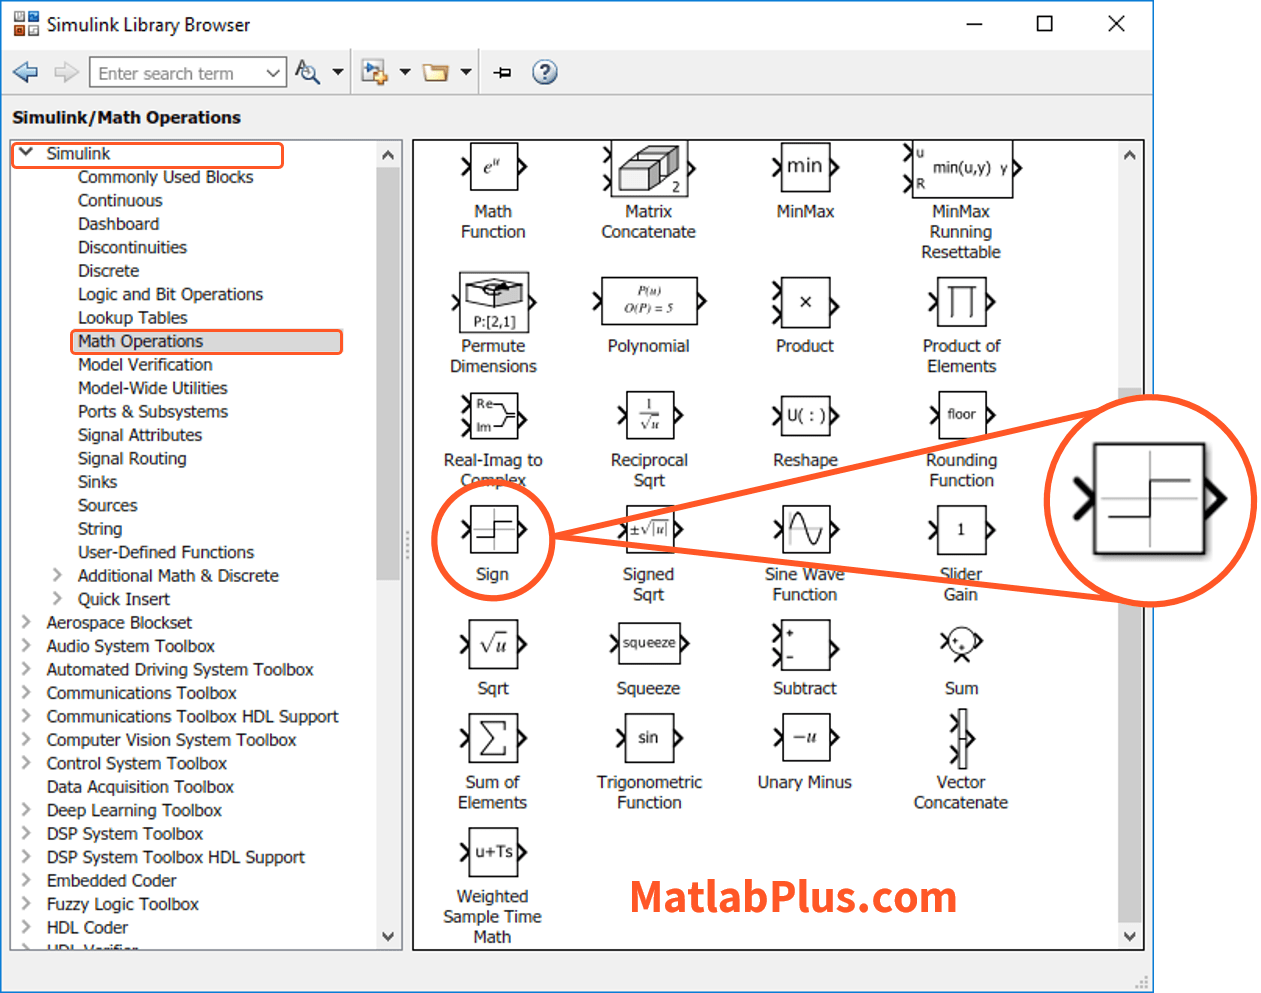Image resolution: width=1261 pixels, height=993 pixels.
Task: Select the Sign block icon
Action: [x=493, y=530]
